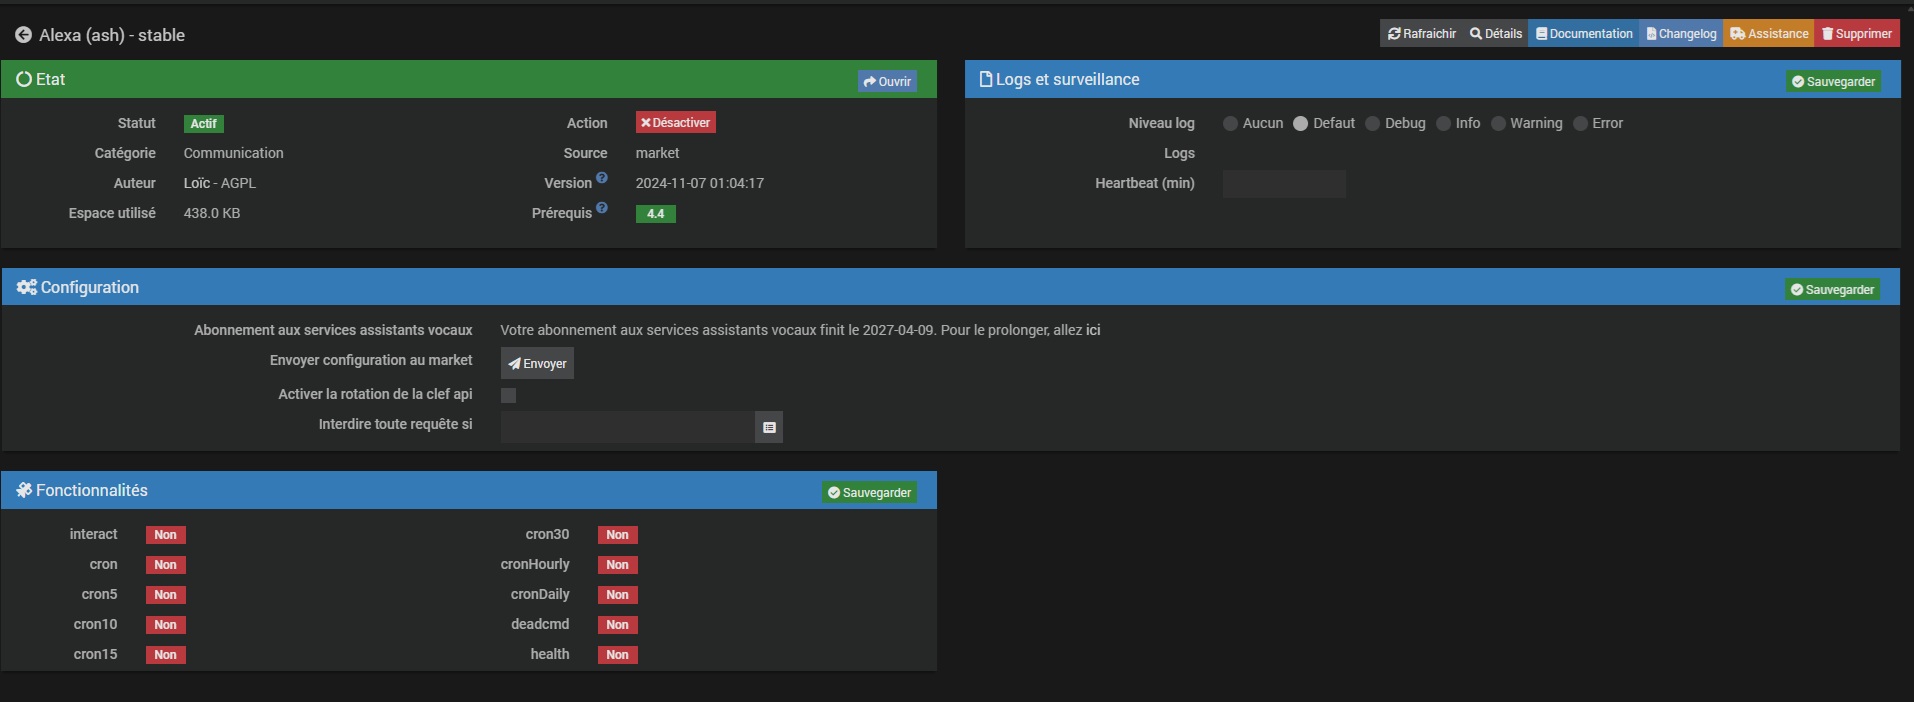This screenshot has width=1914, height=702.
Task: Open Détails with the magnifier icon
Action: pyautogui.click(x=1495, y=34)
